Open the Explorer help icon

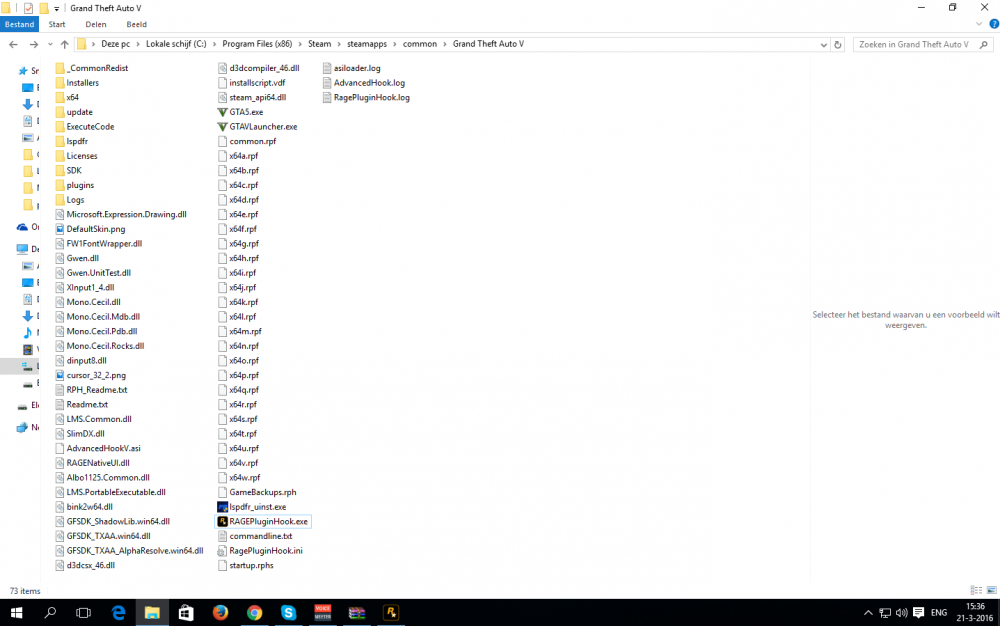tap(994, 24)
